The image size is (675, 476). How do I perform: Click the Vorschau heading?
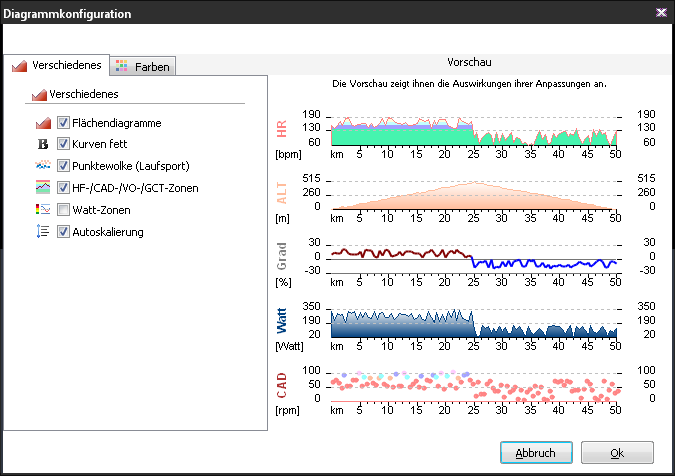click(469, 62)
